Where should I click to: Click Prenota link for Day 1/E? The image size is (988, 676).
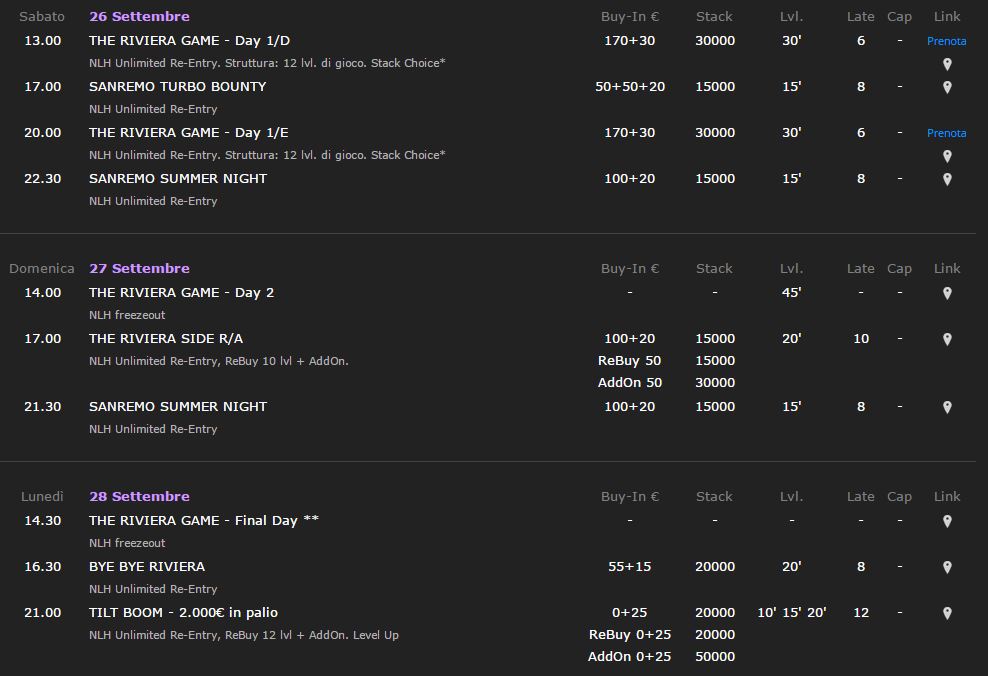coord(946,133)
